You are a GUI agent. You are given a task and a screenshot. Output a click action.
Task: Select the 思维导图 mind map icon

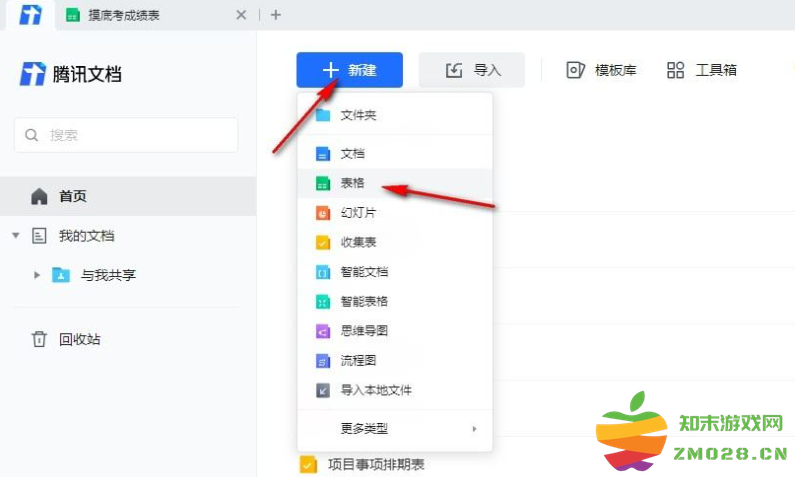[323, 331]
